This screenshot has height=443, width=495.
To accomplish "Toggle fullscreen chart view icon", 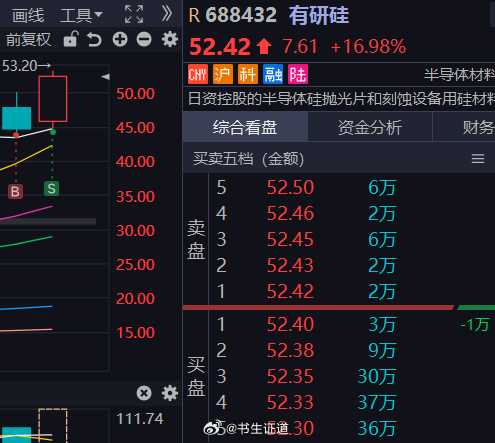I will (134, 14).
